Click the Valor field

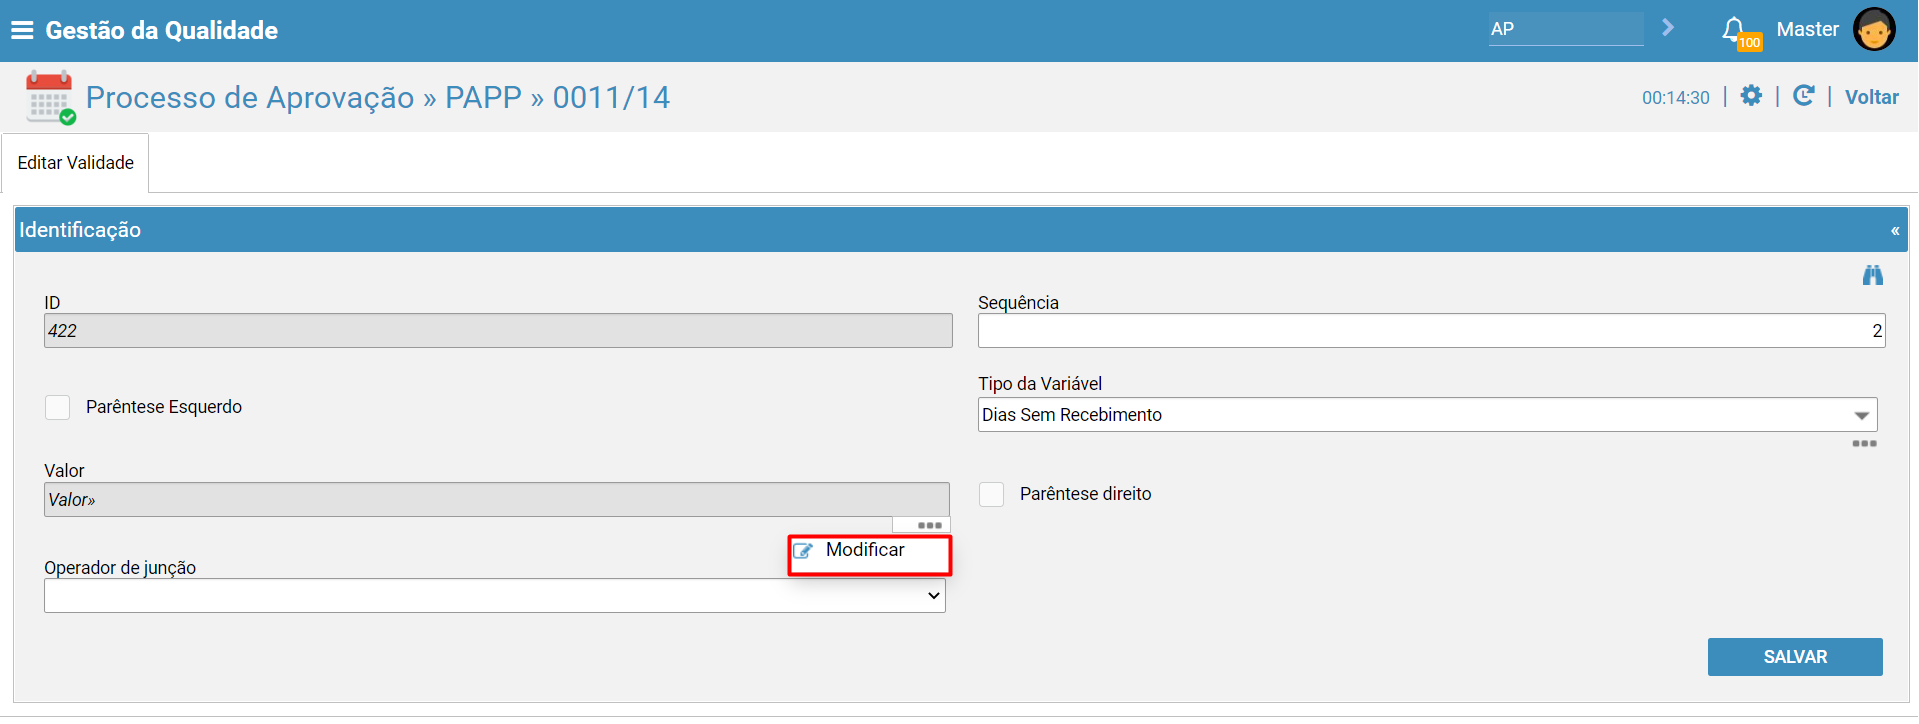497,500
